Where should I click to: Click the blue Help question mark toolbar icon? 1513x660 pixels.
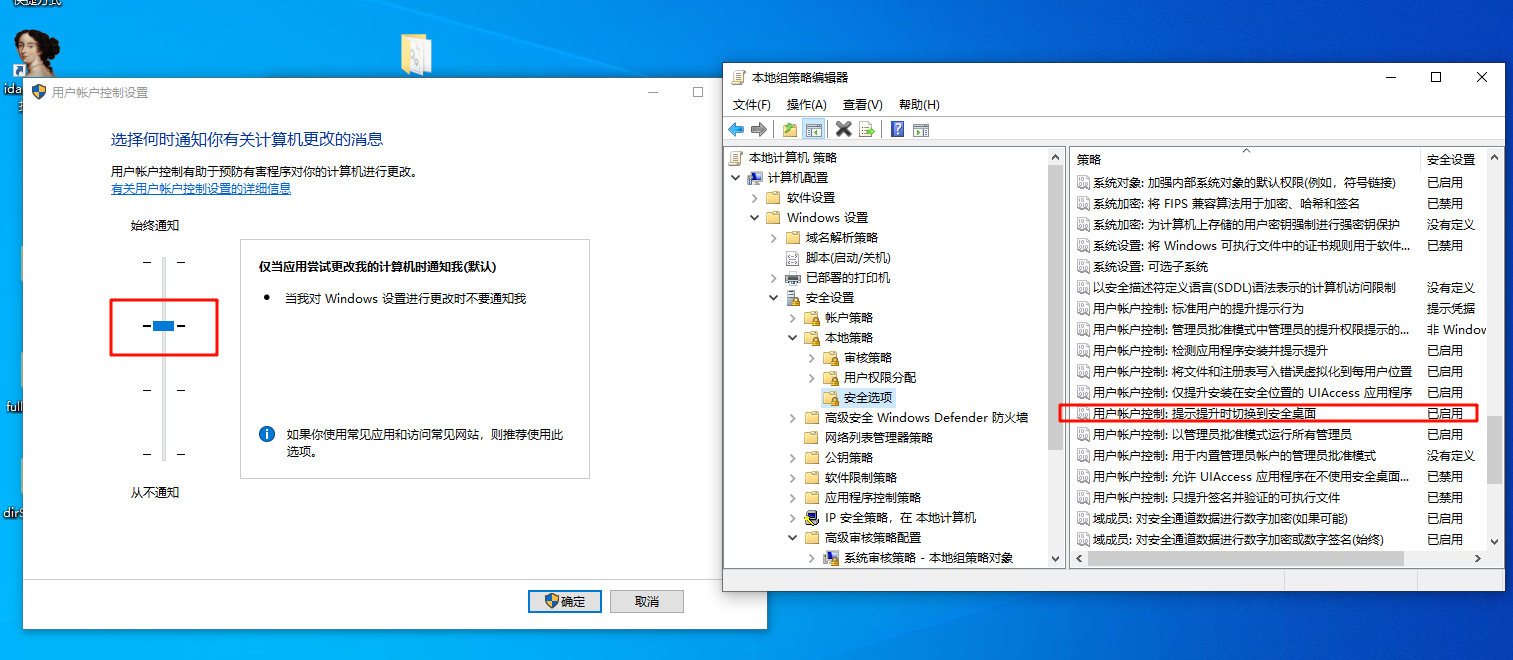click(x=898, y=129)
